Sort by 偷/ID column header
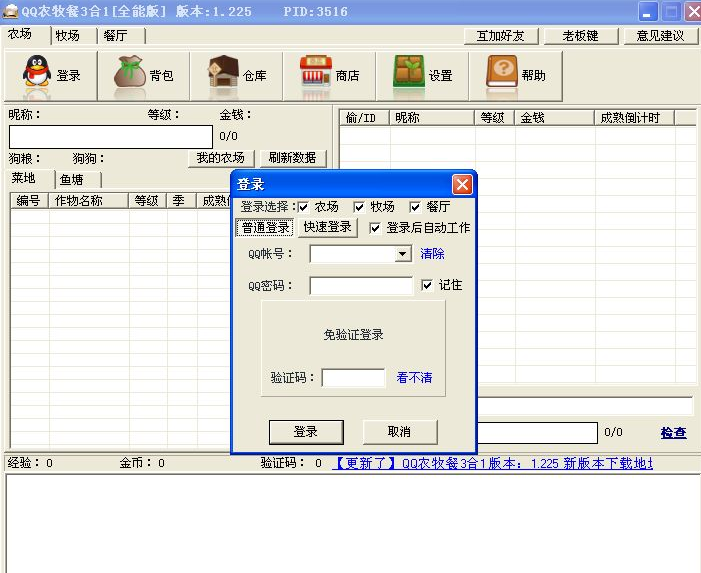The image size is (701, 573). [x=364, y=118]
